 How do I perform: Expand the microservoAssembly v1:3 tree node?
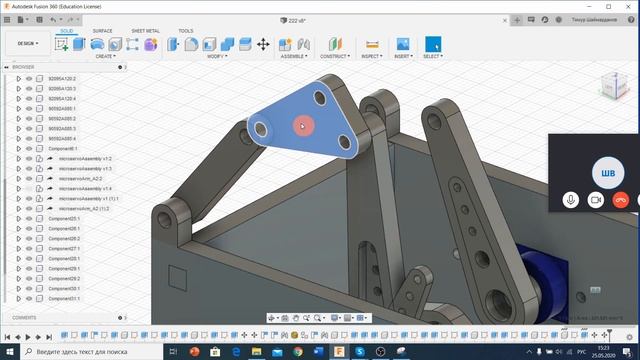click(18, 169)
